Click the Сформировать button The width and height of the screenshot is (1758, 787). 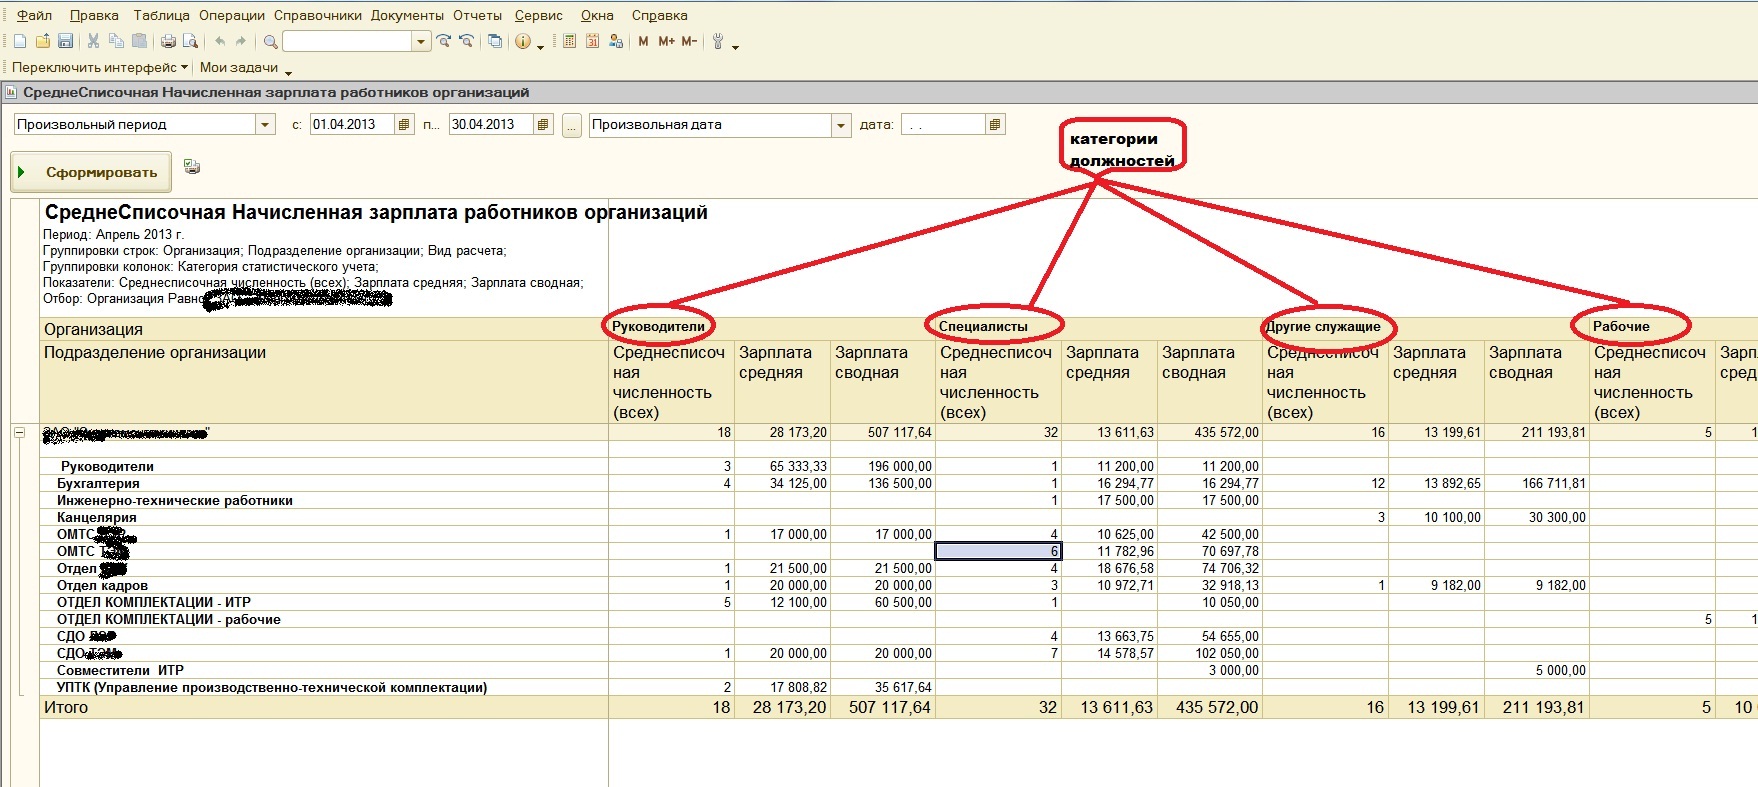tap(91, 172)
